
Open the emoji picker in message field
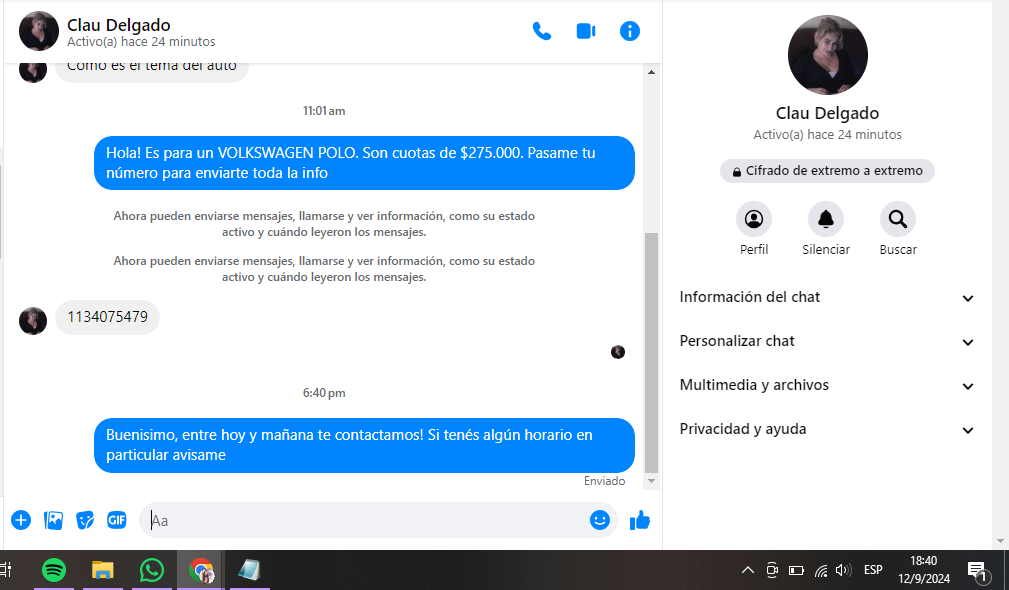click(x=600, y=520)
